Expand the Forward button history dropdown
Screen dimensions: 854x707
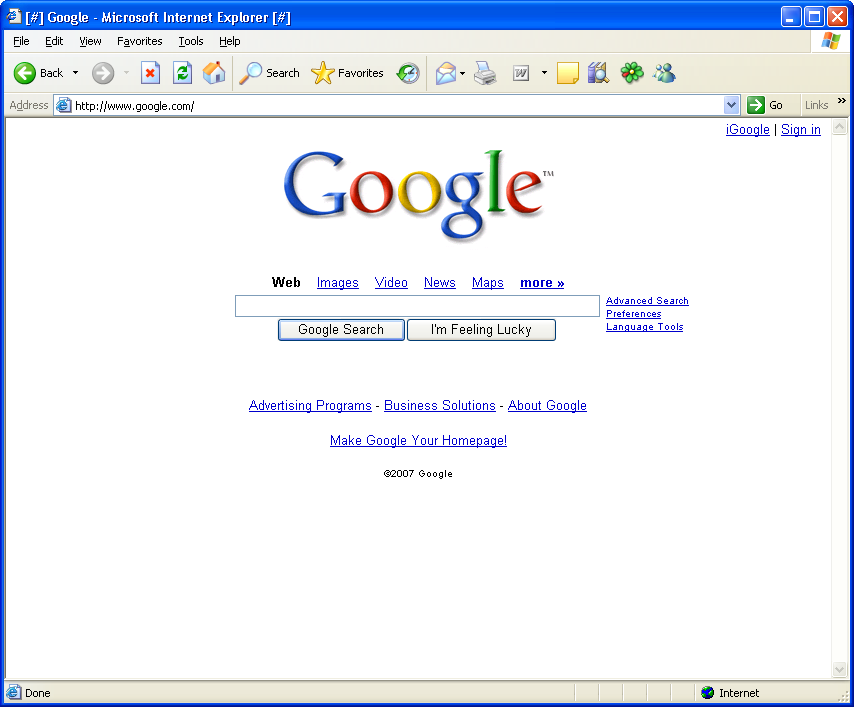tap(126, 73)
